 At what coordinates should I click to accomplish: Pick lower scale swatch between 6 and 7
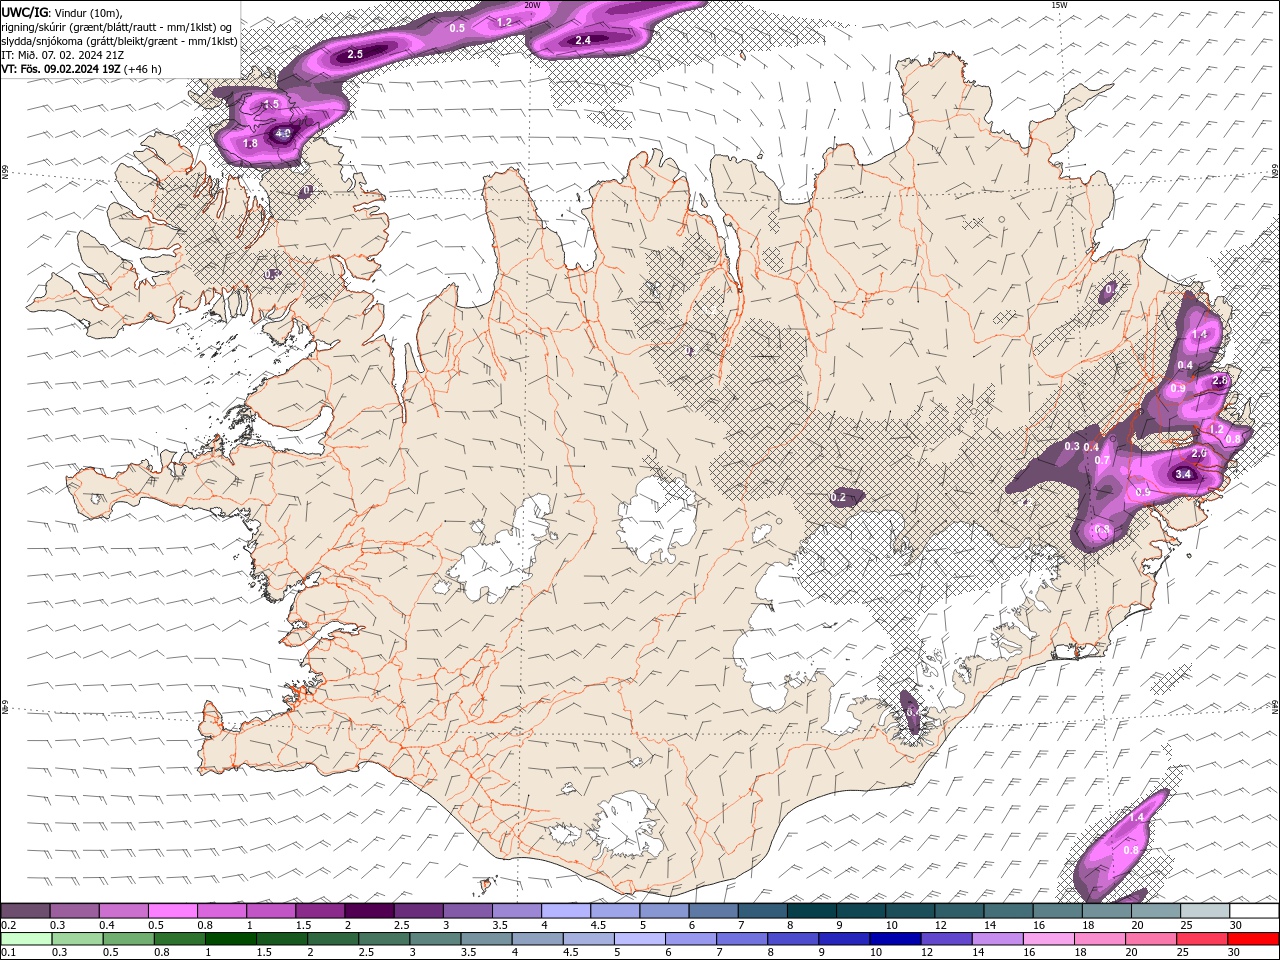coord(691,939)
